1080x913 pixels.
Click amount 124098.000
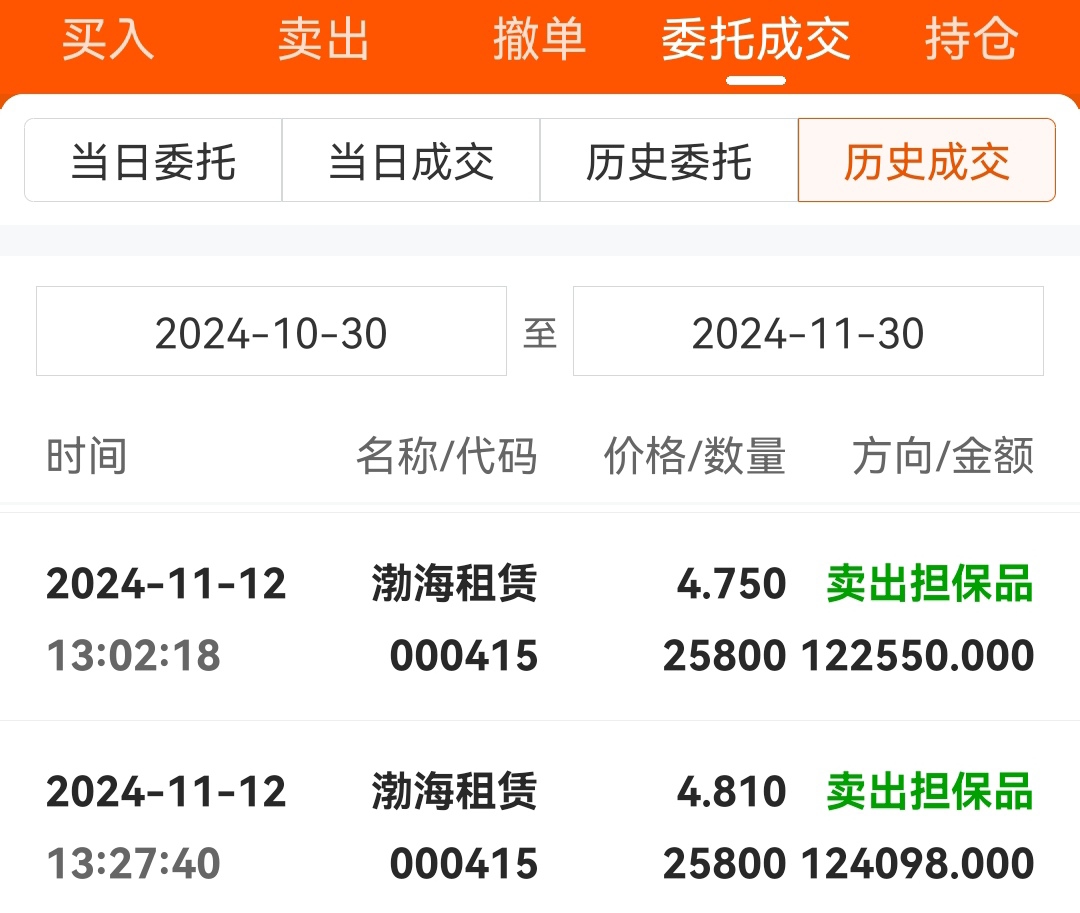click(x=917, y=863)
